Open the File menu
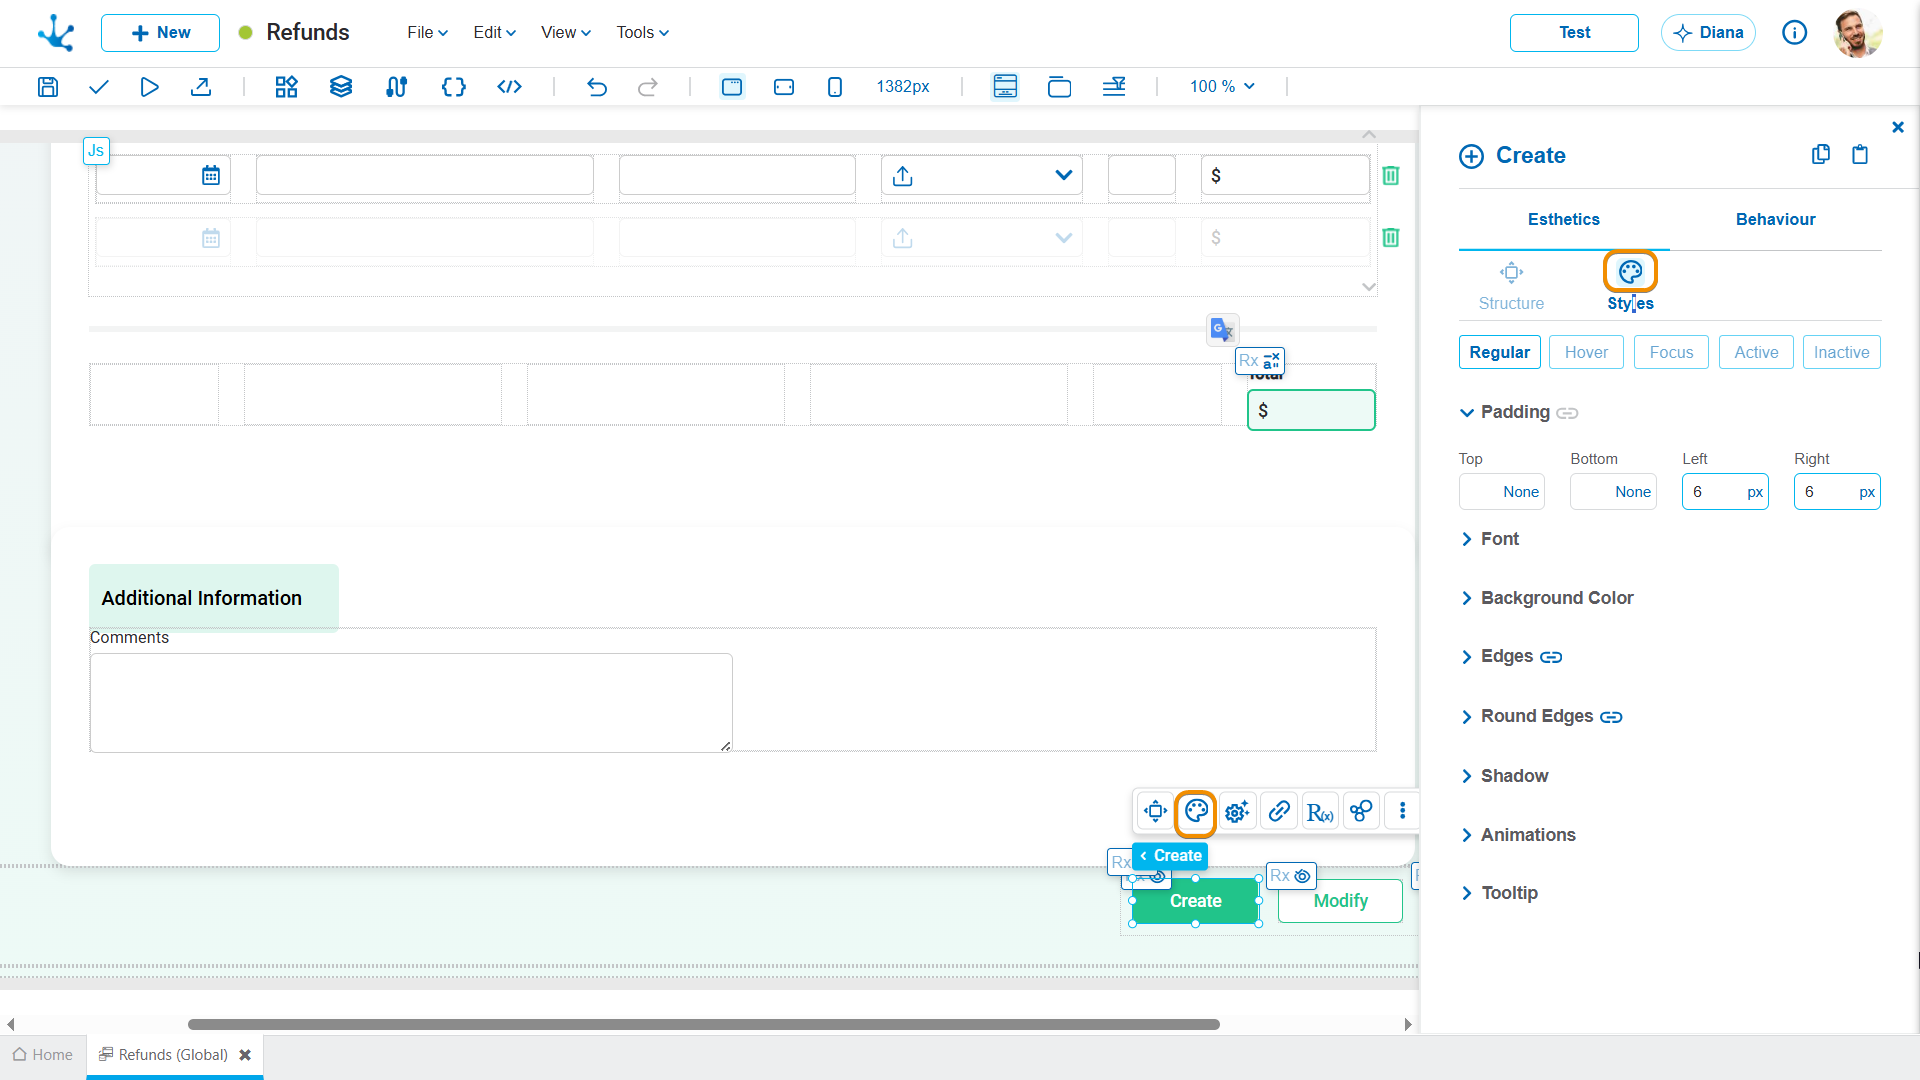Screen dimensions: 1920x1080 [427, 33]
